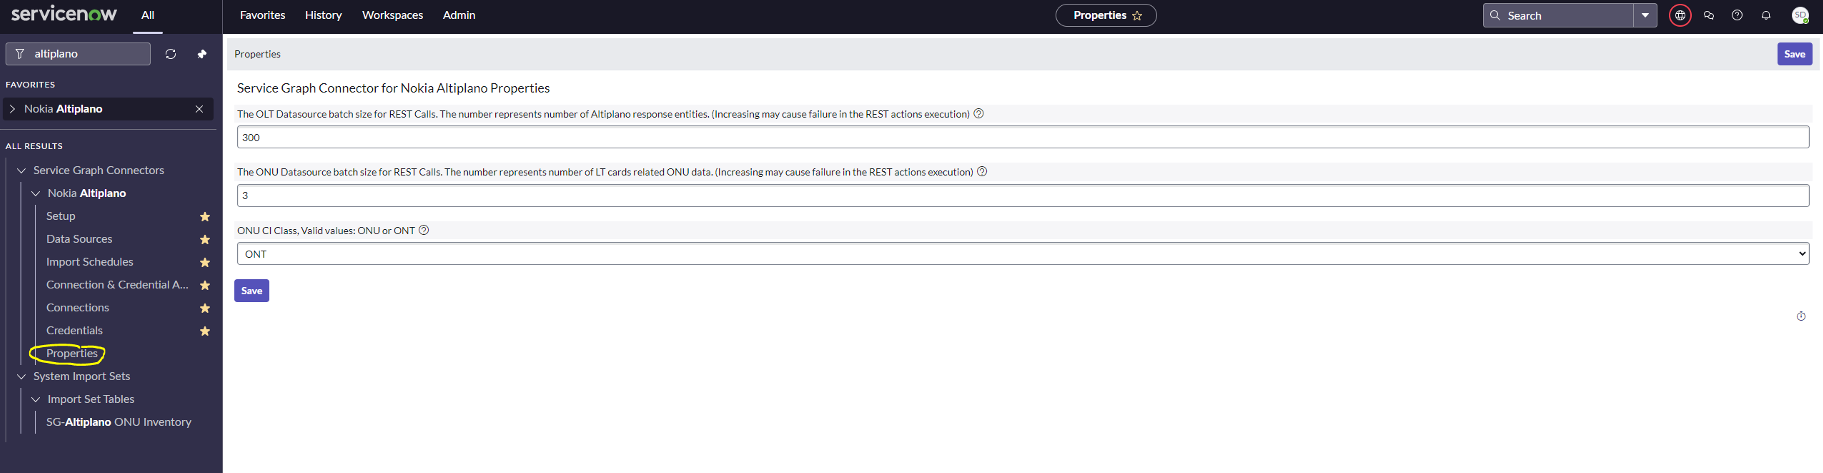Toggle favorite star for Credentials
1823x473 pixels.
pos(205,331)
